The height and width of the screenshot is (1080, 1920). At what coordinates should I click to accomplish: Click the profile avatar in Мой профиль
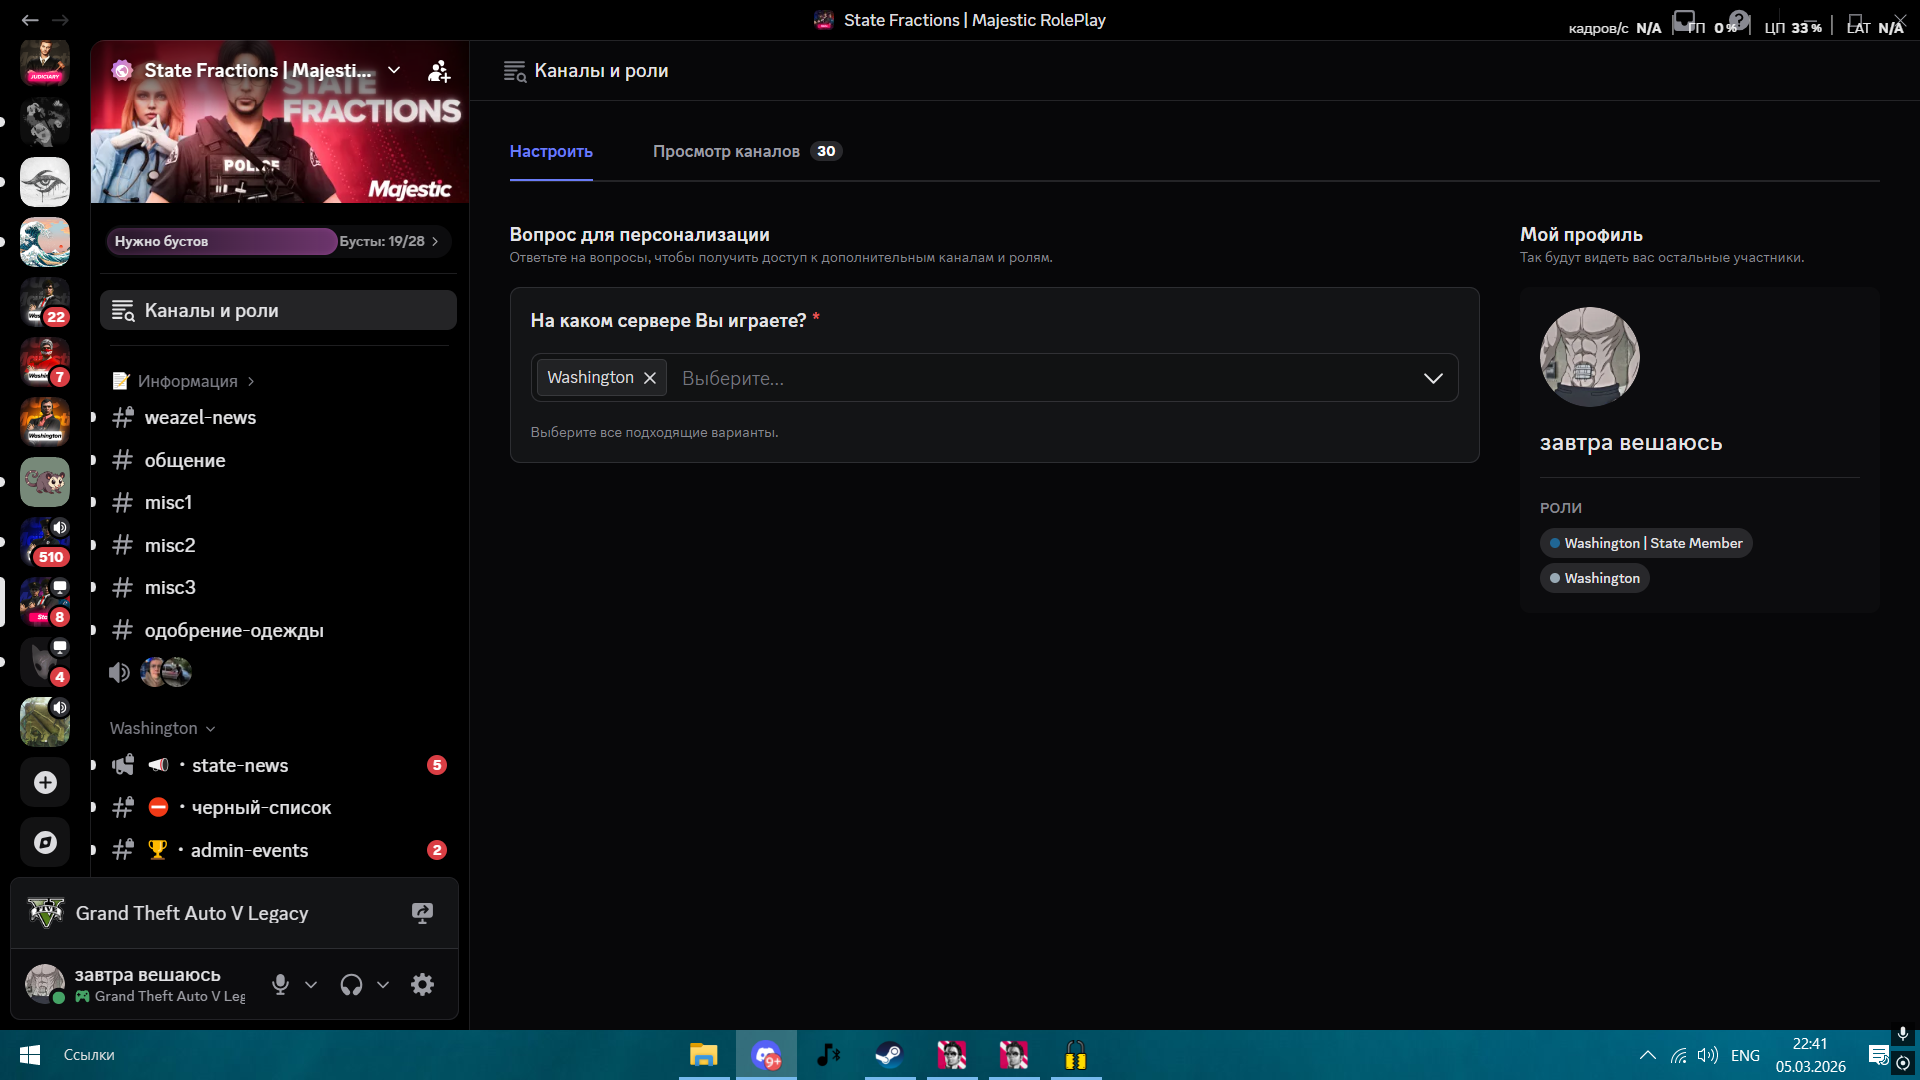pyautogui.click(x=1589, y=357)
